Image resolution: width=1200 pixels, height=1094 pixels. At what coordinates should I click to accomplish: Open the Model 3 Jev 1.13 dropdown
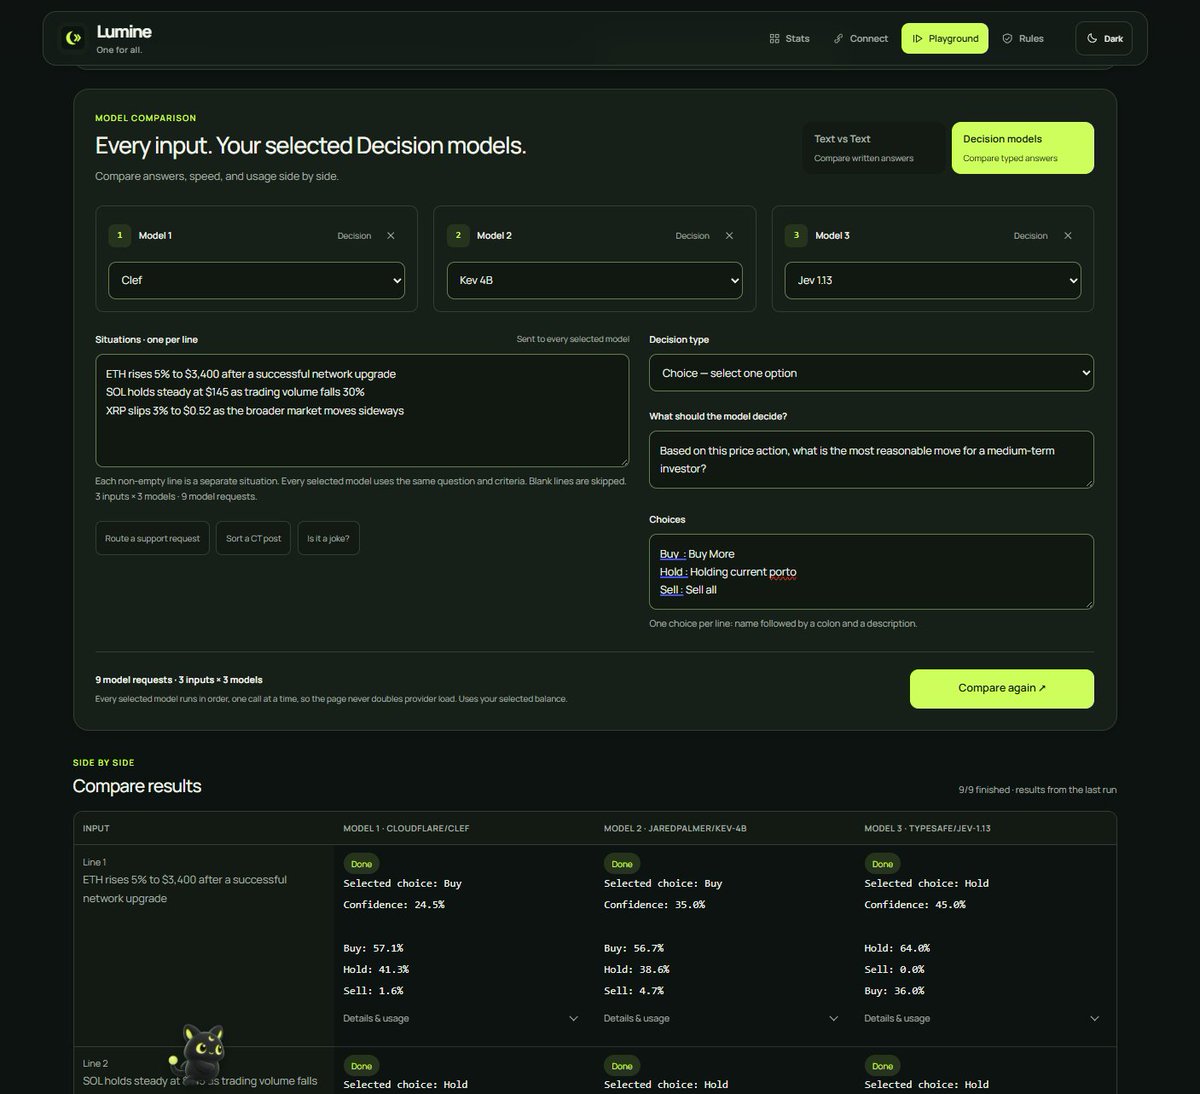[933, 280]
